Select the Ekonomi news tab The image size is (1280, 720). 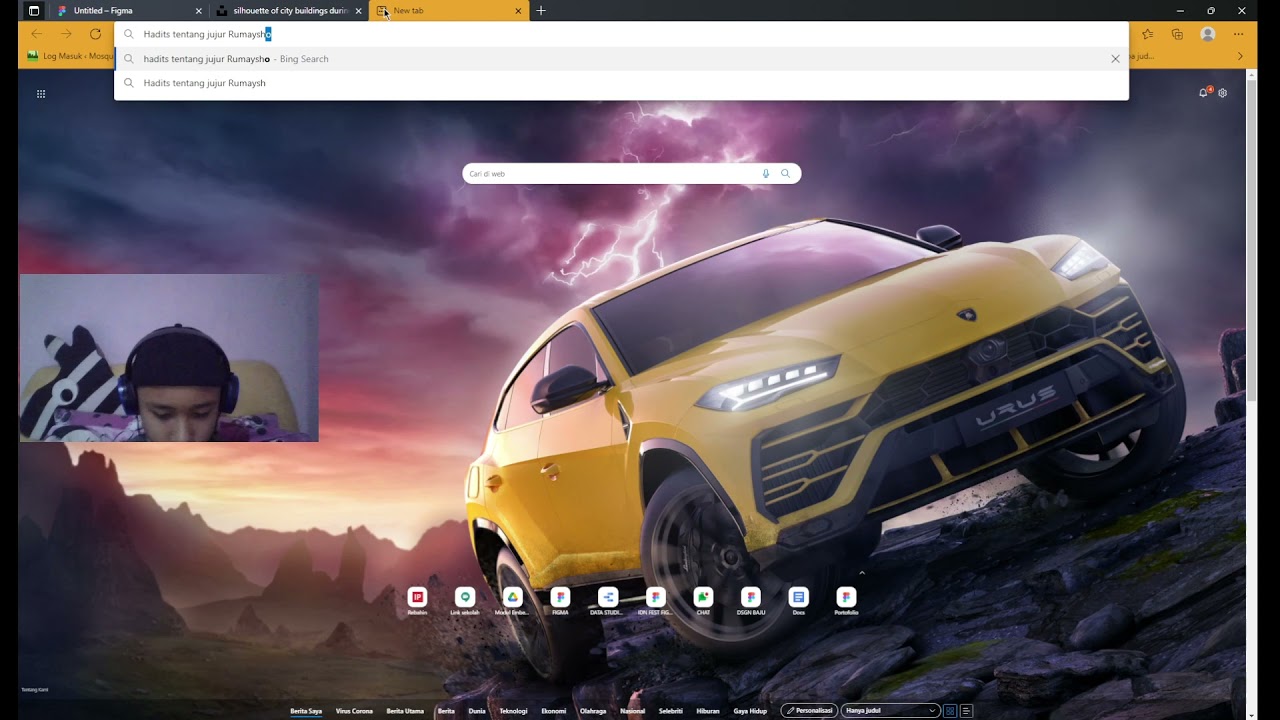click(x=554, y=711)
